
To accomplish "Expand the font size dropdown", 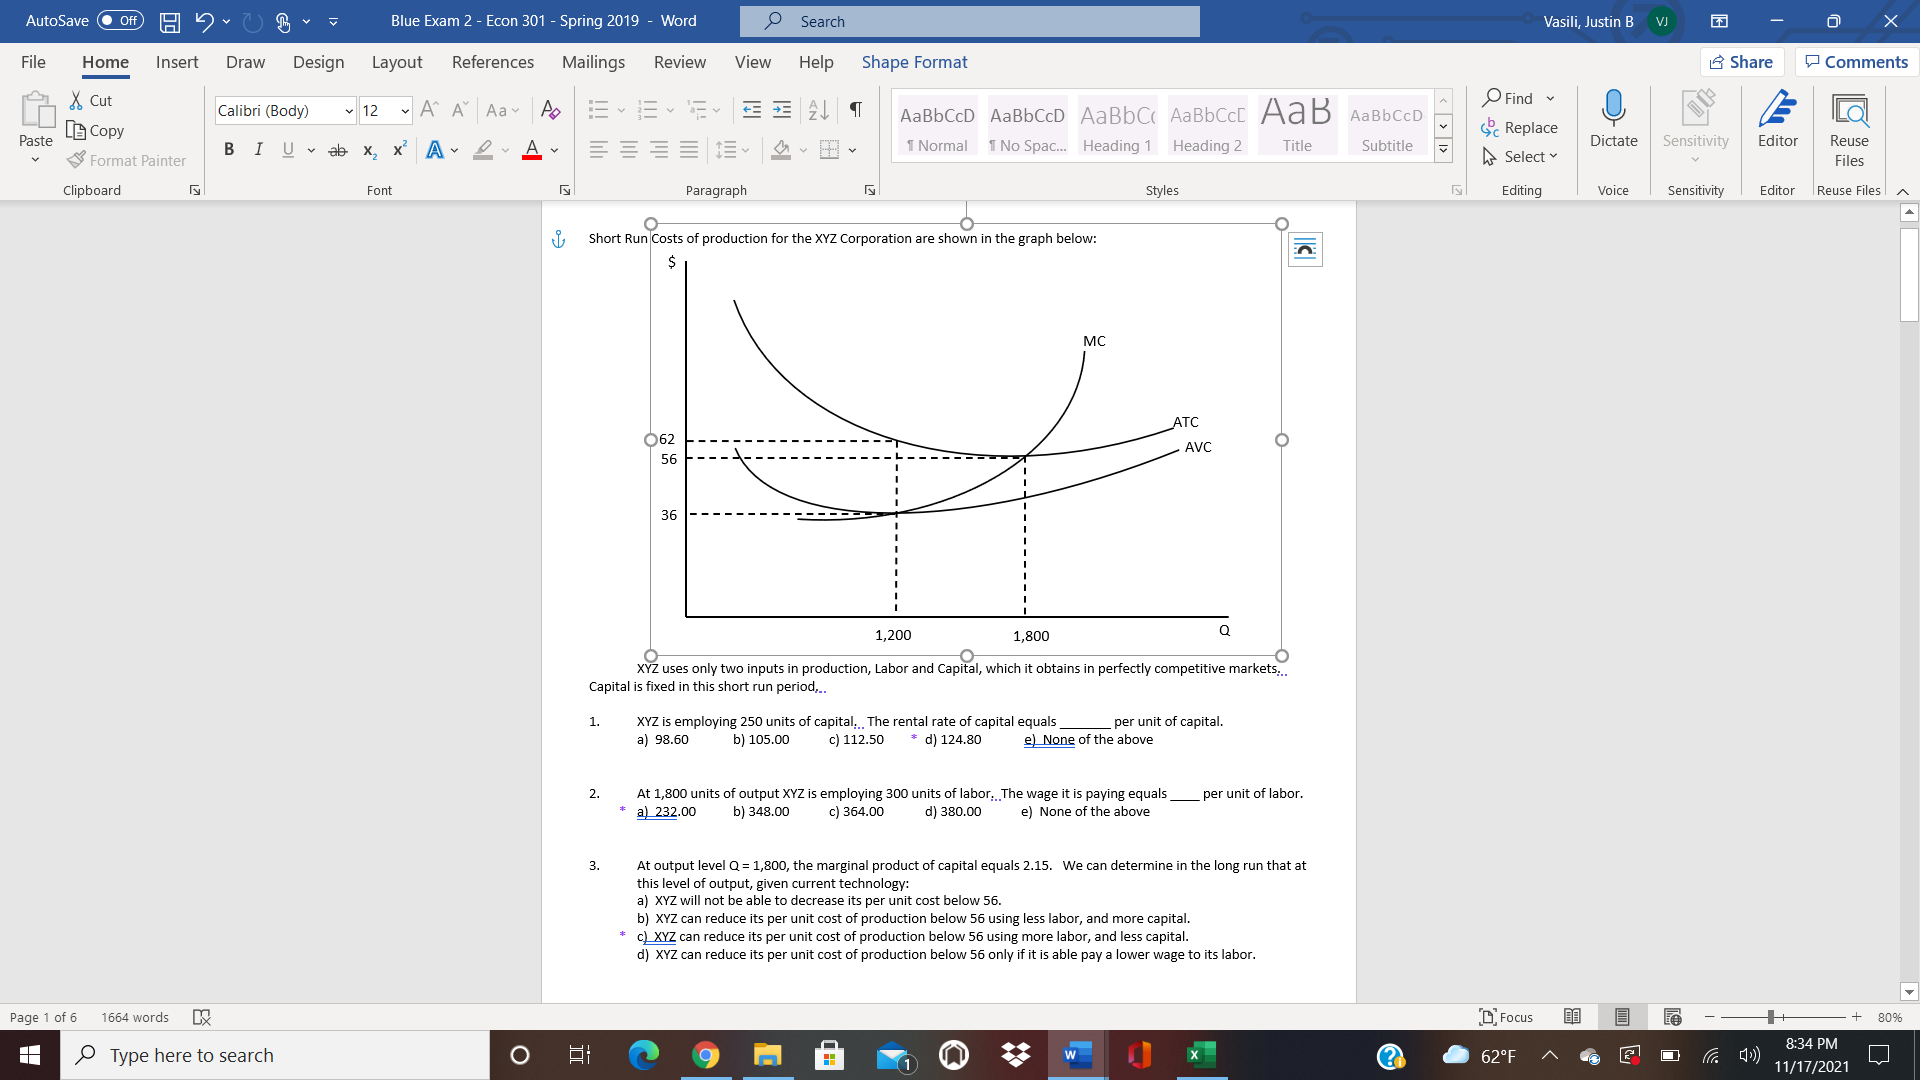I will tap(404, 110).
